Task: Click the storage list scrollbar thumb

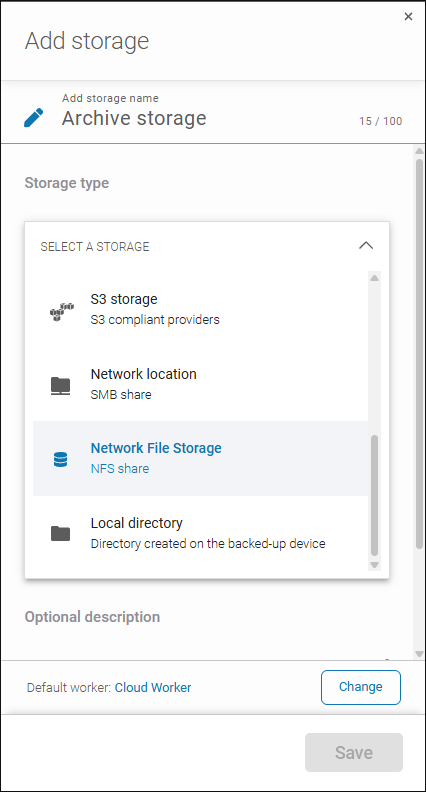Action: [x=374, y=496]
